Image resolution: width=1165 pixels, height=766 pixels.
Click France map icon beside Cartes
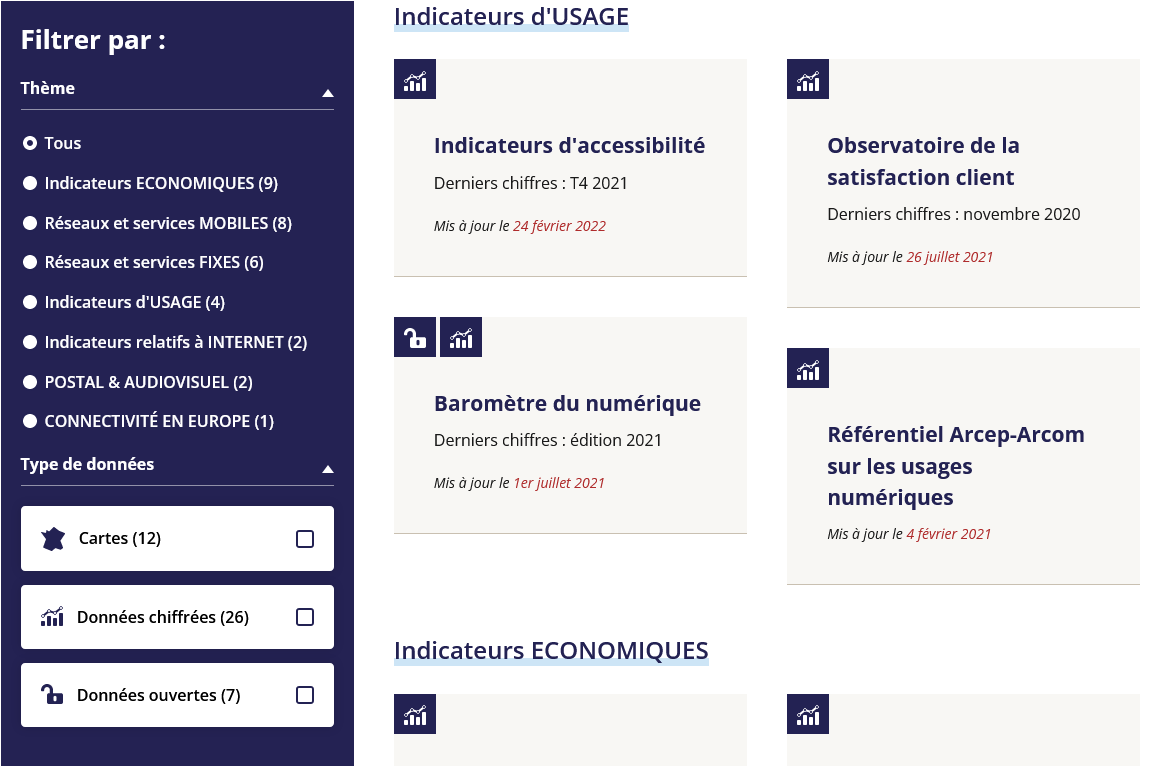click(53, 539)
